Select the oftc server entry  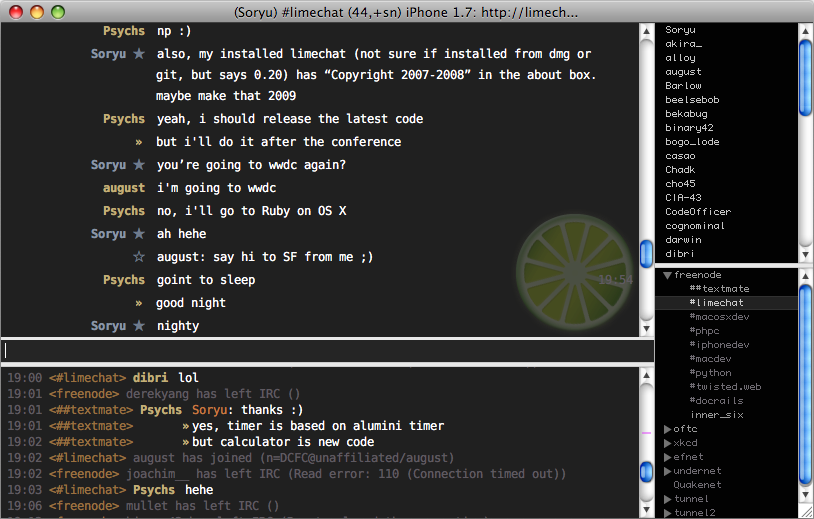point(685,429)
